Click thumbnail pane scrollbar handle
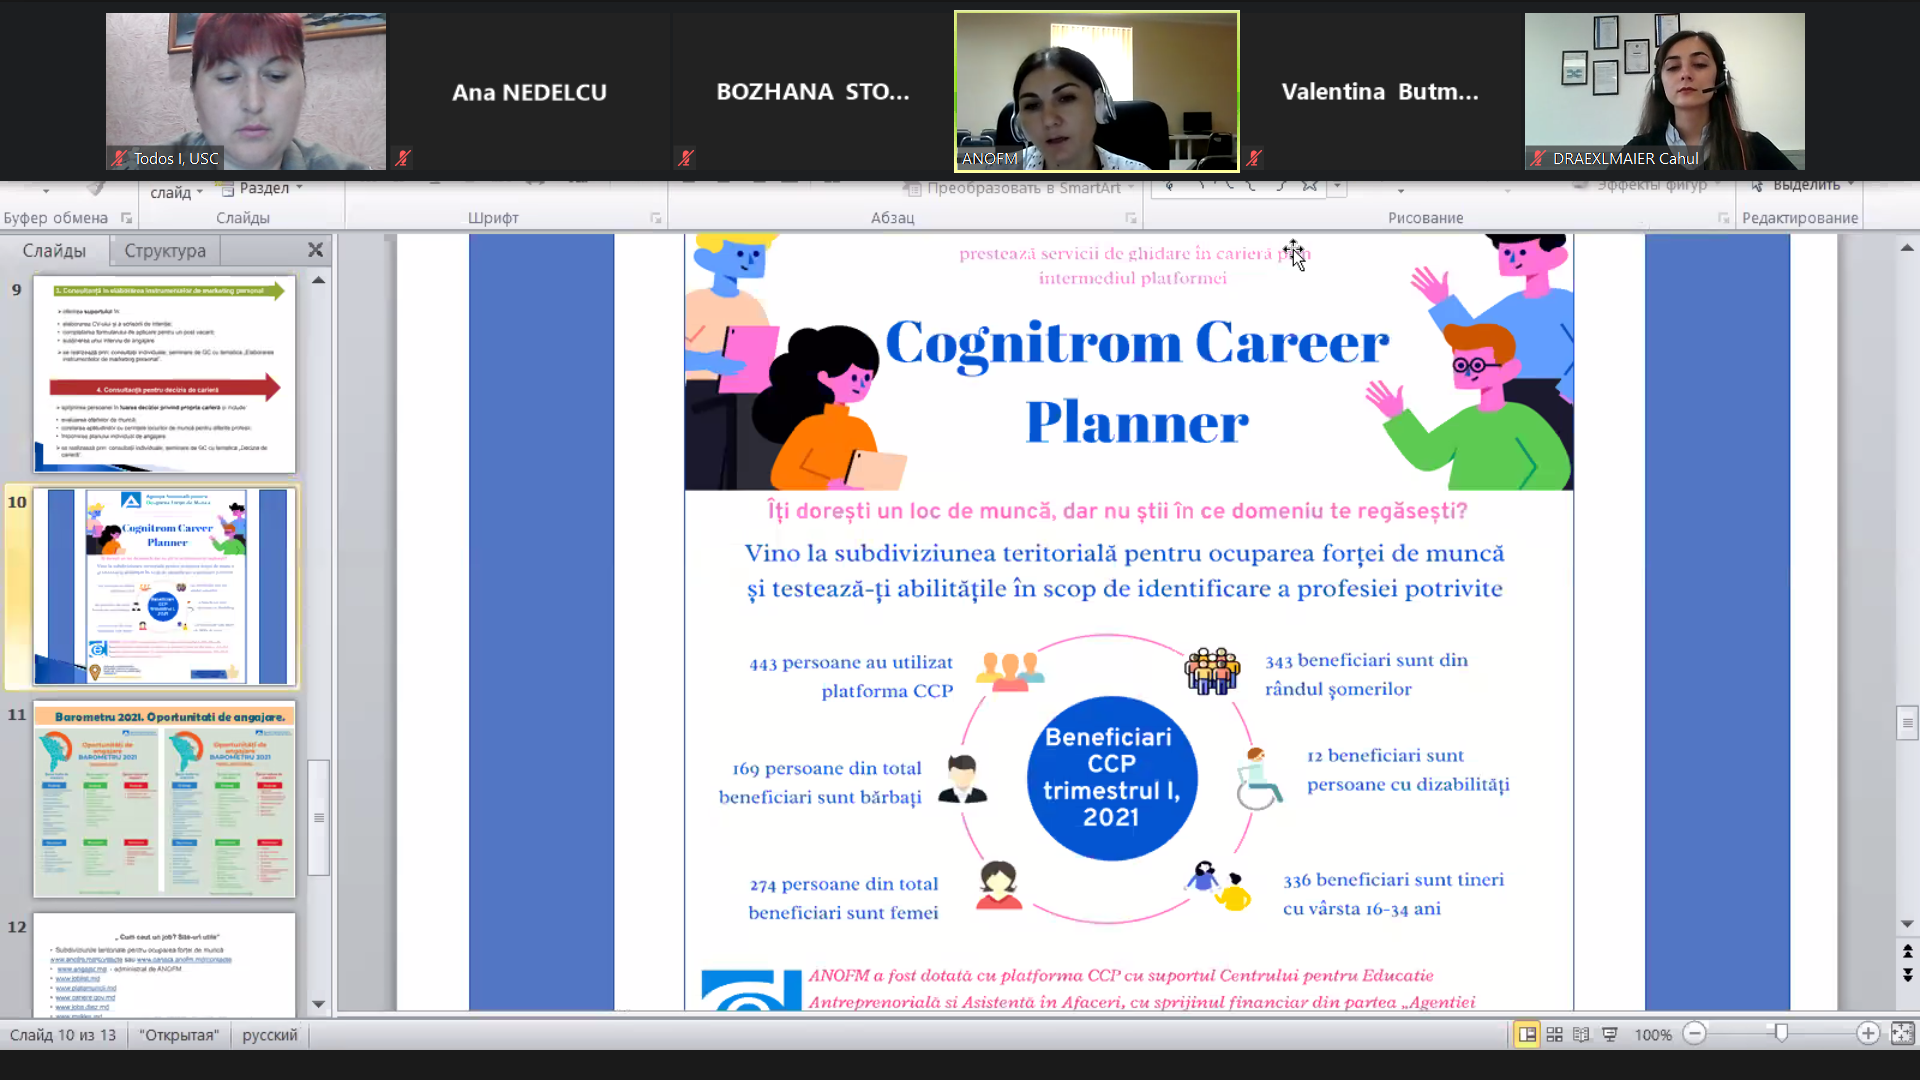Viewport: 1920px width, 1080px height. (318, 817)
